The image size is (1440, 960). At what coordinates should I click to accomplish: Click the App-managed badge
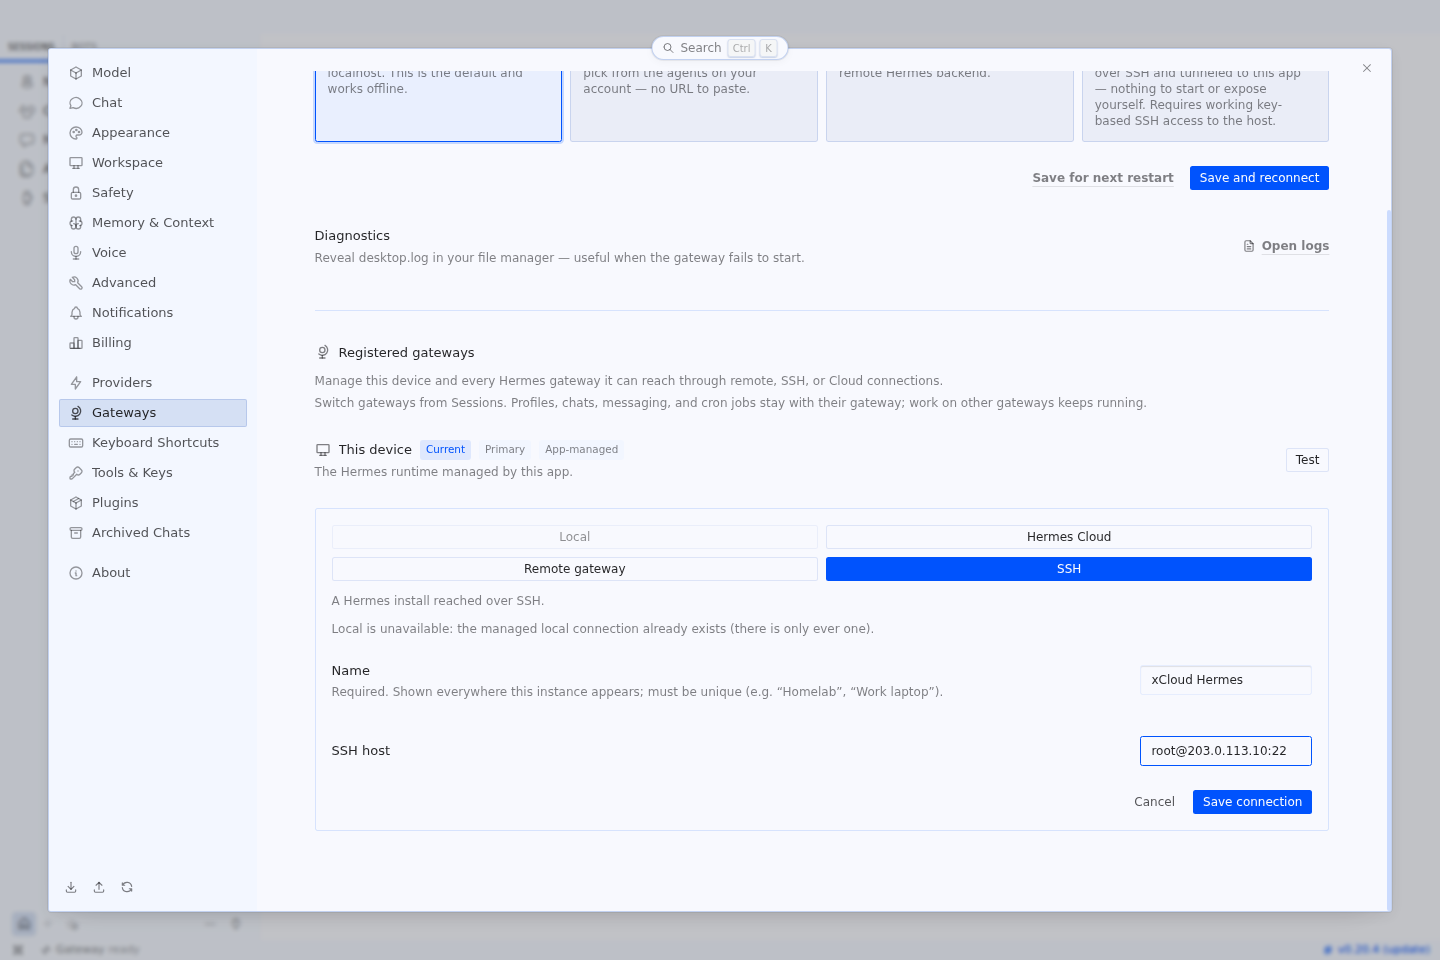coord(582,450)
